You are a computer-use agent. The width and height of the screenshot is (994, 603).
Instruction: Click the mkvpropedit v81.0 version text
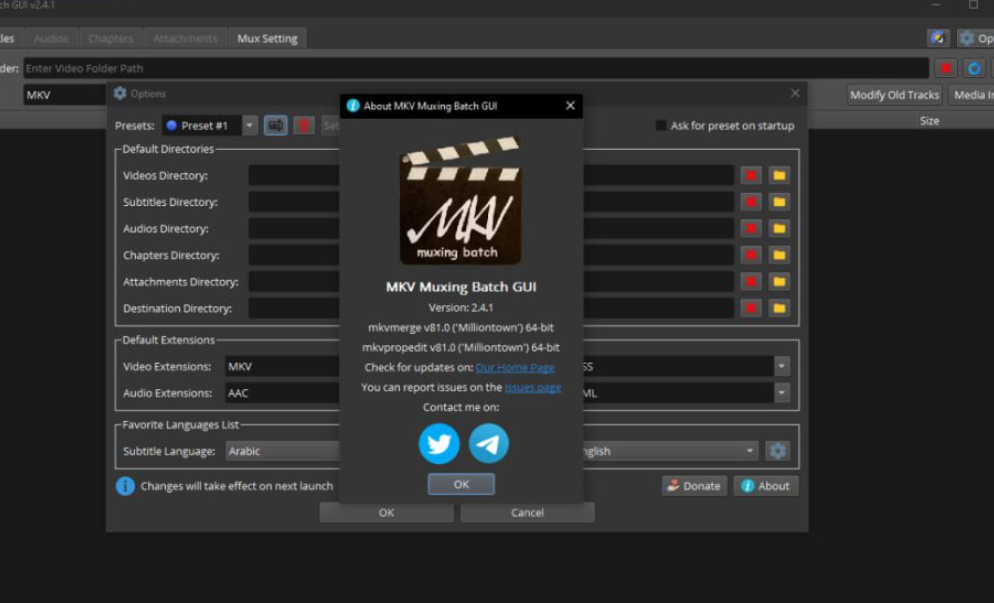pos(461,347)
